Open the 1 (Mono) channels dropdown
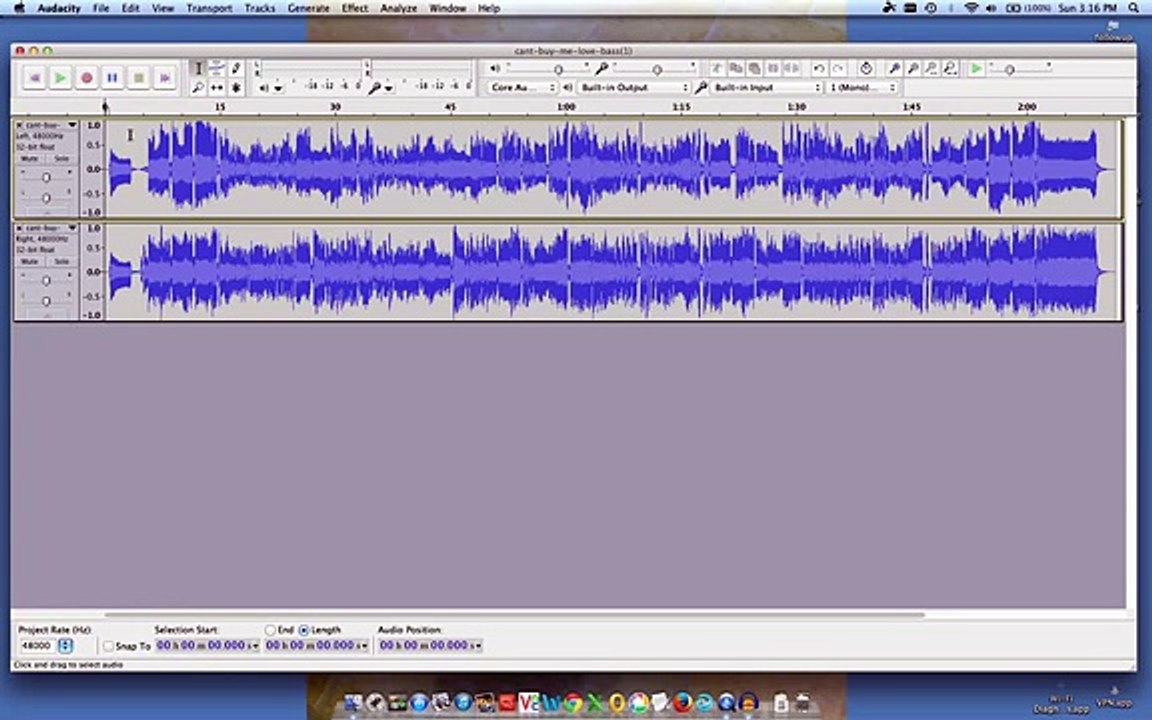 (863, 87)
